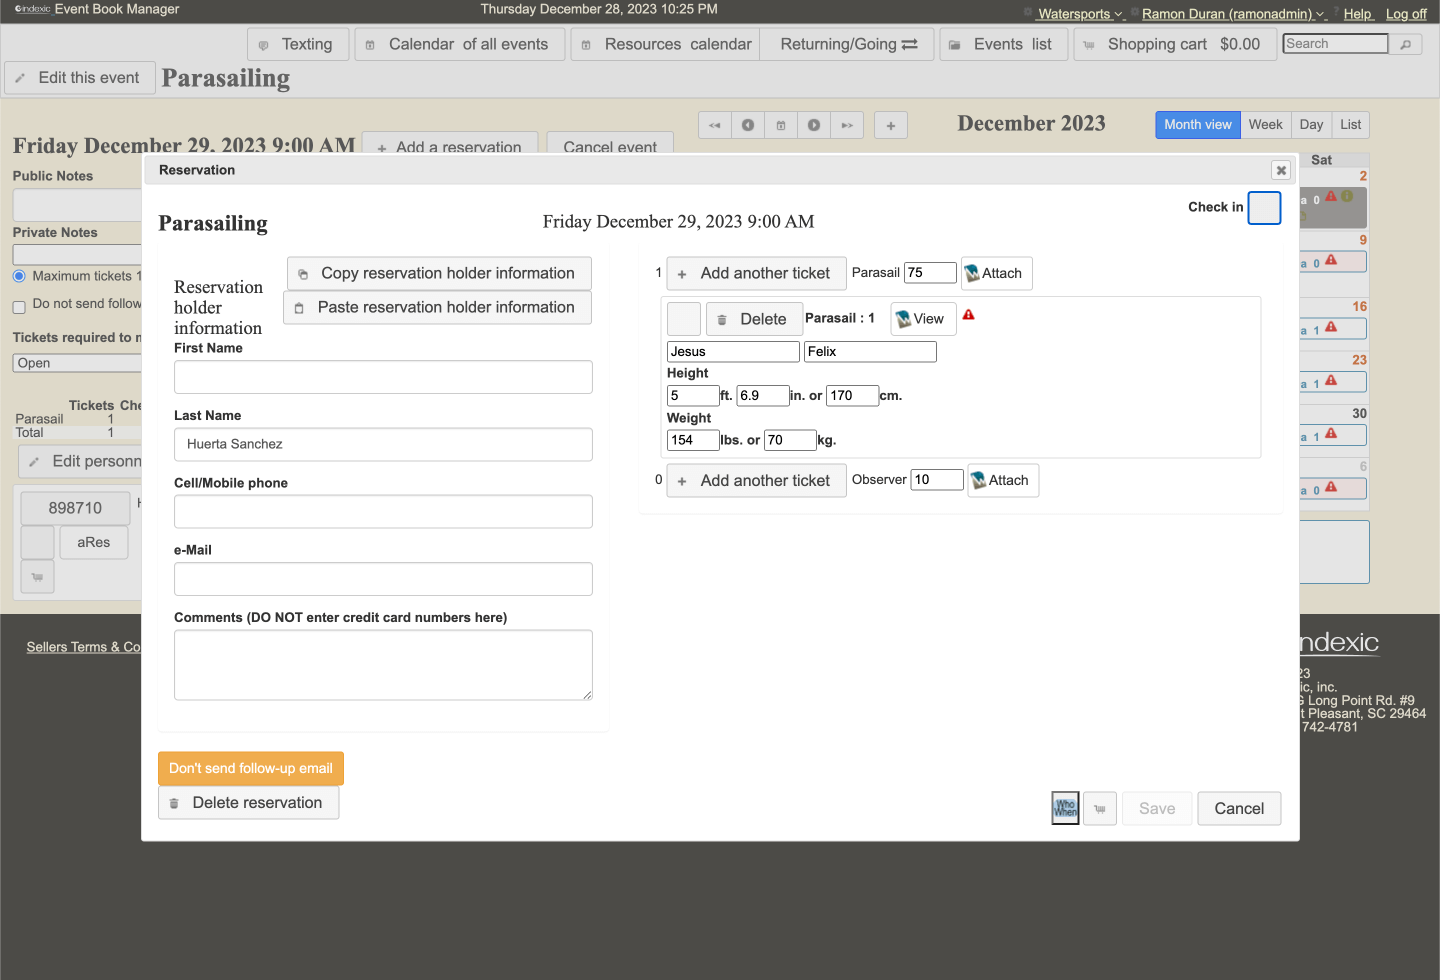
Task: Click the search magnifier icon button
Action: pyautogui.click(x=1406, y=44)
